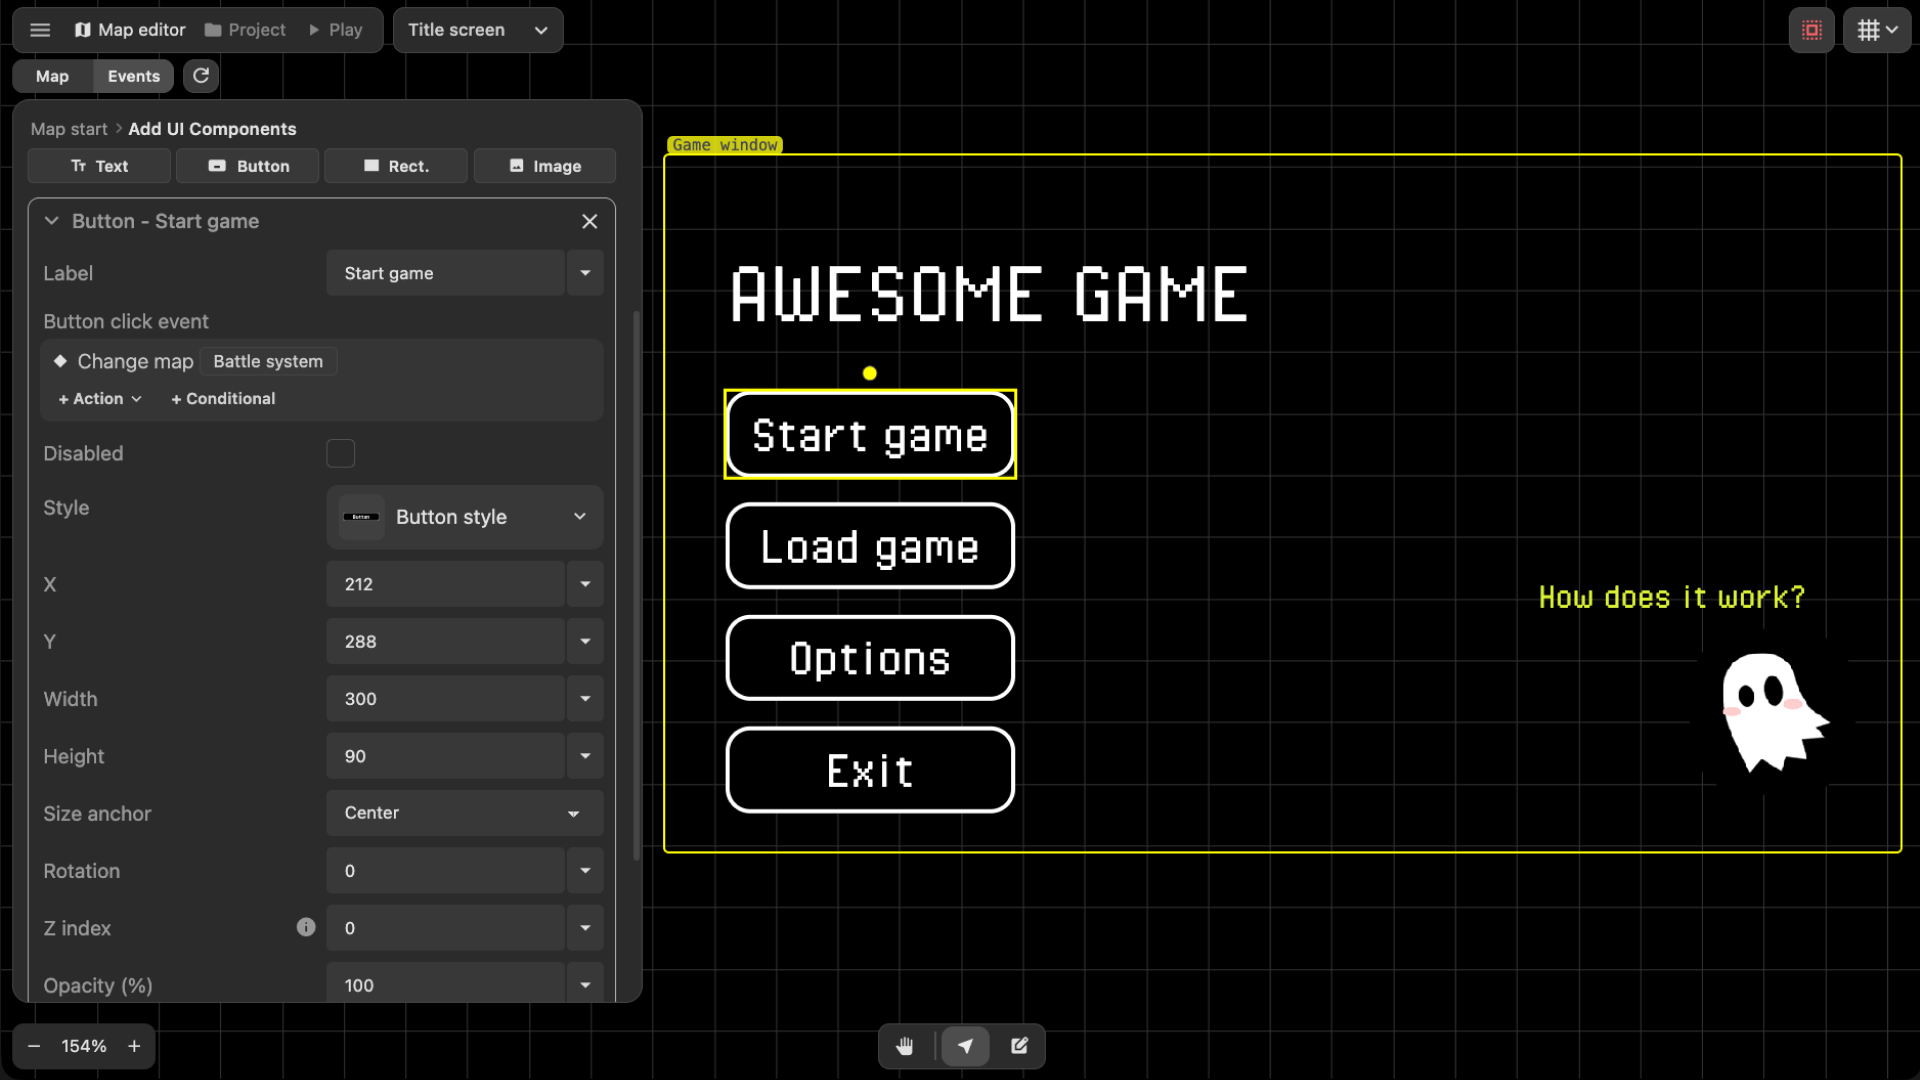This screenshot has width=1920, height=1080.
Task: Select the Options button on canvas
Action: coord(870,658)
